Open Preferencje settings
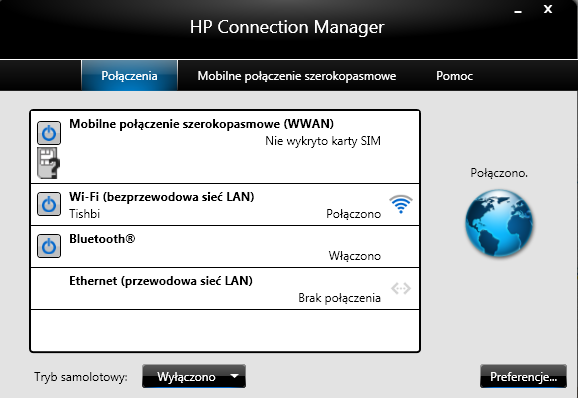This screenshot has width=578, height=398. pyautogui.click(x=523, y=376)
